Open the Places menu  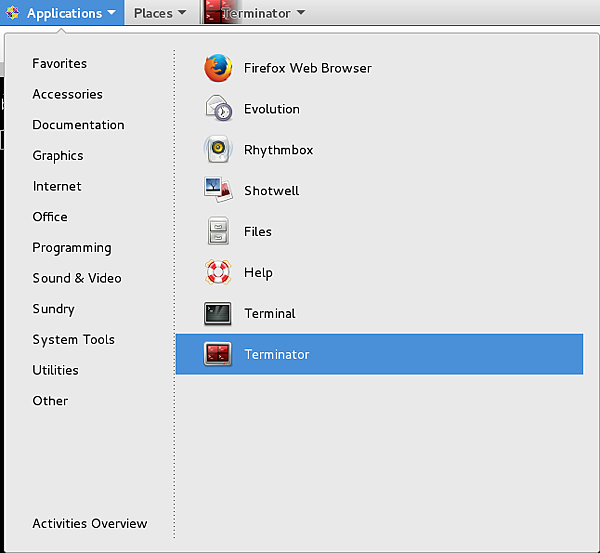[160, 13]
